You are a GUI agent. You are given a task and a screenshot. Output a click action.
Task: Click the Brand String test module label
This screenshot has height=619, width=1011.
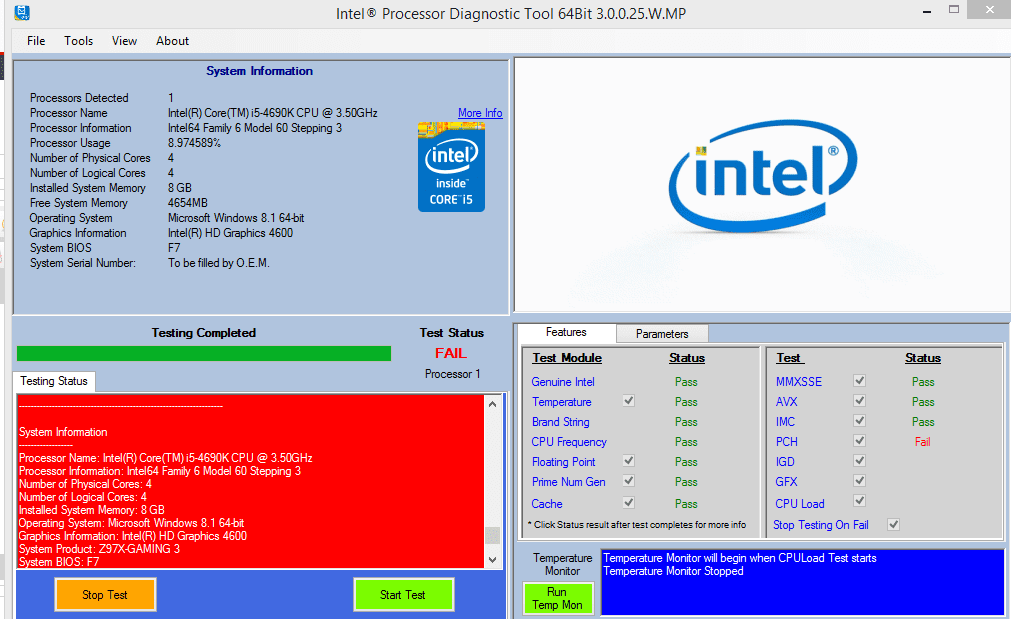click(560, 422)
